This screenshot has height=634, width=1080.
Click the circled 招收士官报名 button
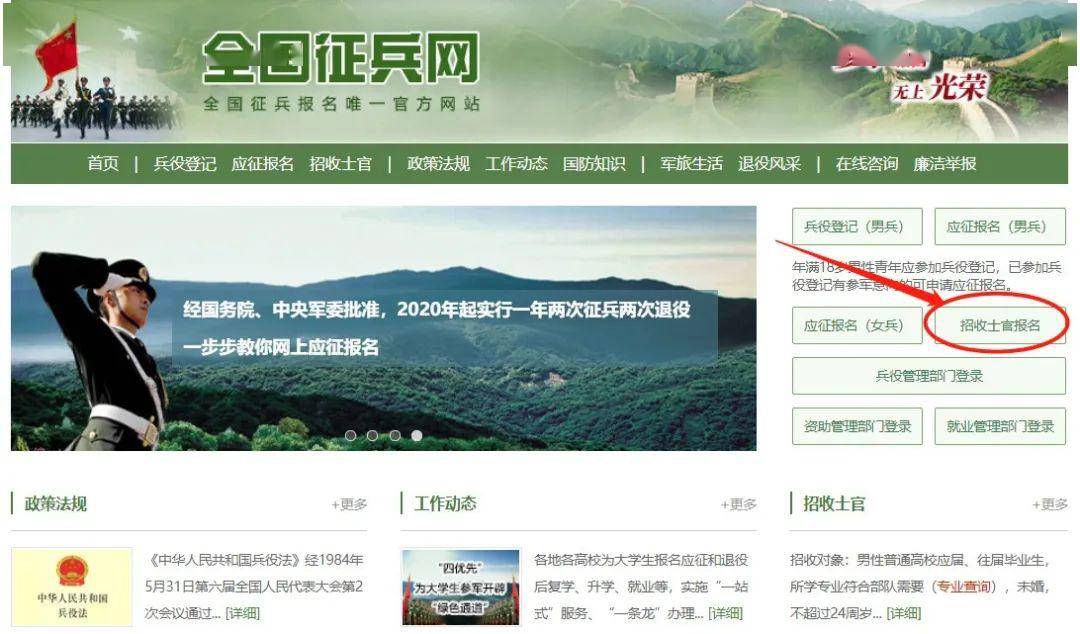click(x=999, y=325)
